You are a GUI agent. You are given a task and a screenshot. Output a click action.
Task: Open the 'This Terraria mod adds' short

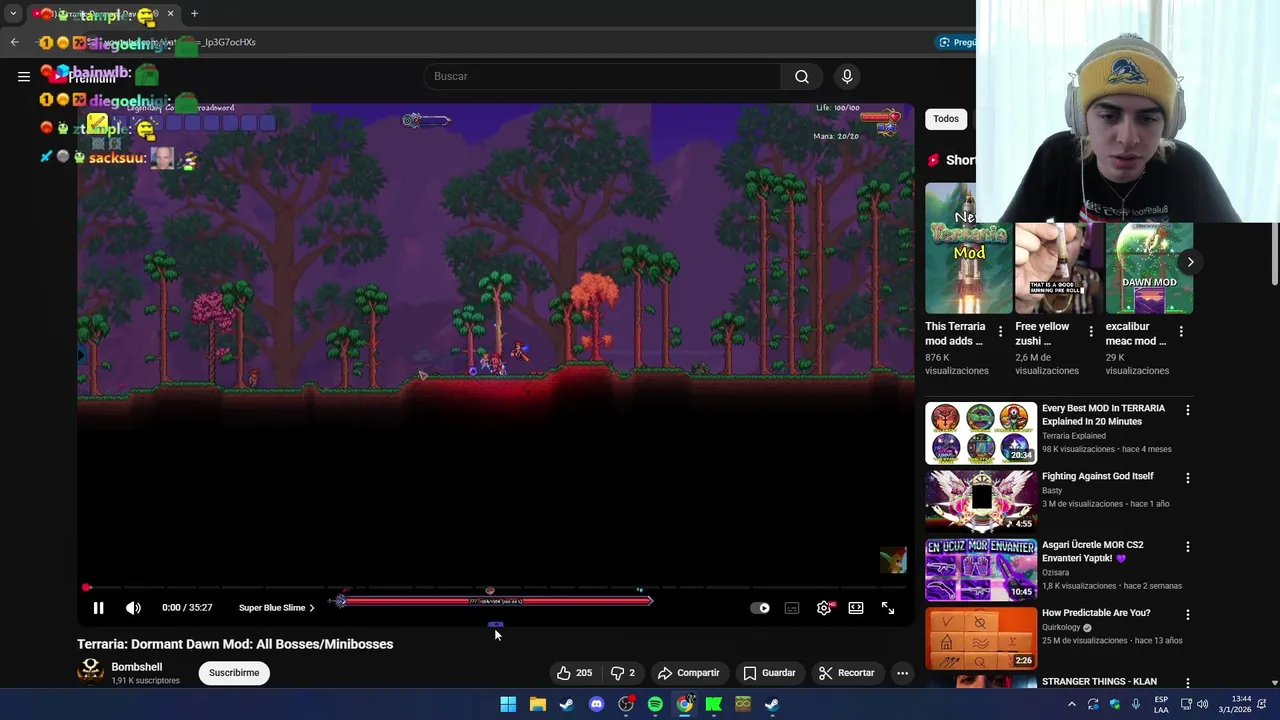click(968, 248)
